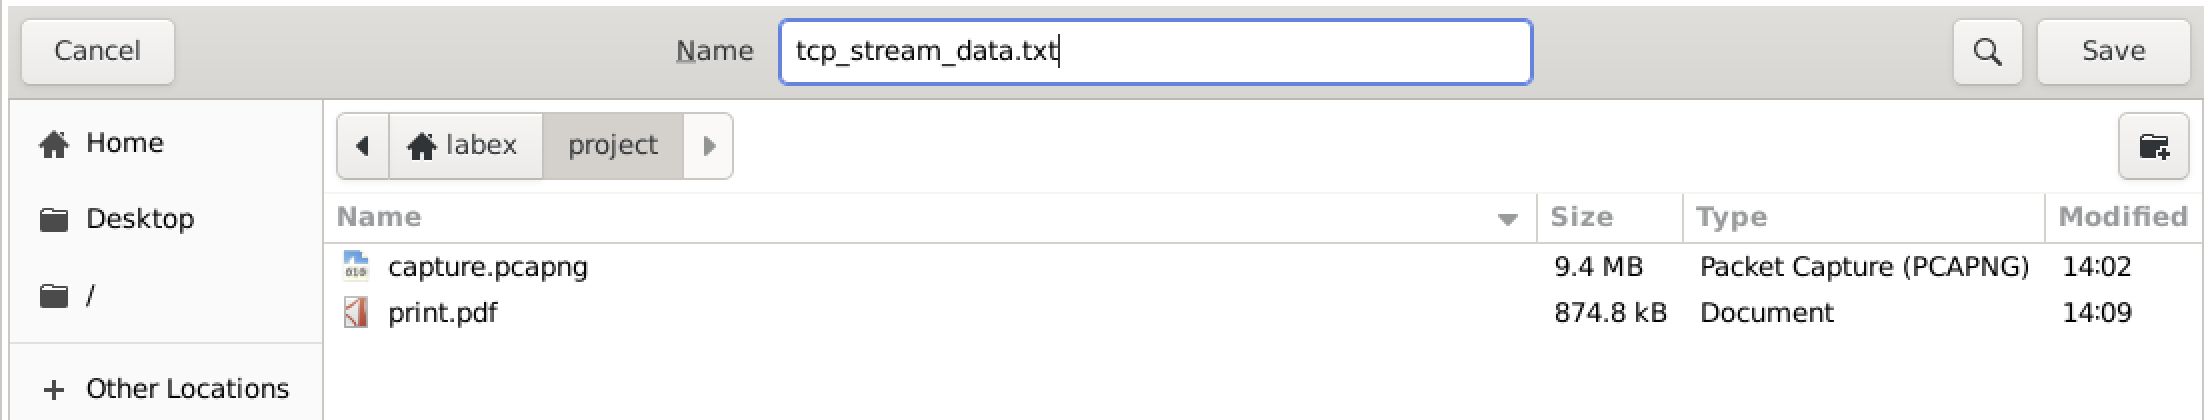
Task: Click the root folder icon in sidebar
Action: 54,296
